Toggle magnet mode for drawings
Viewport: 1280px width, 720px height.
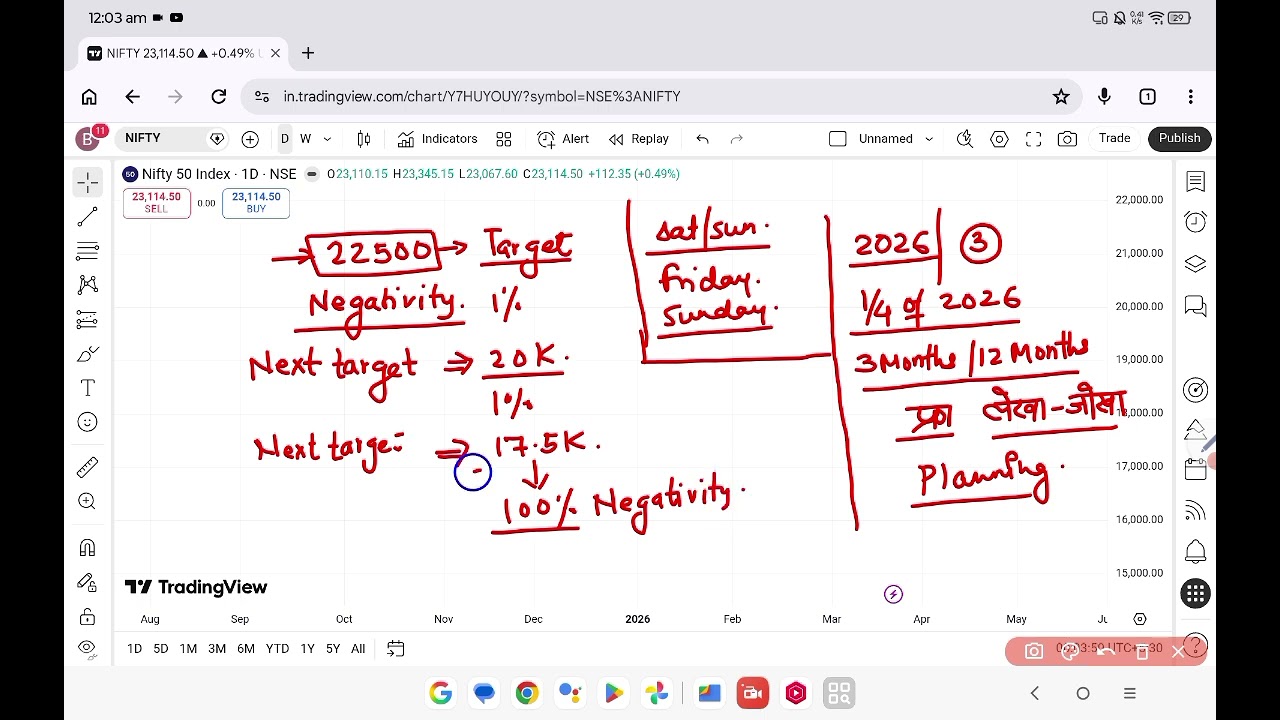88,547
